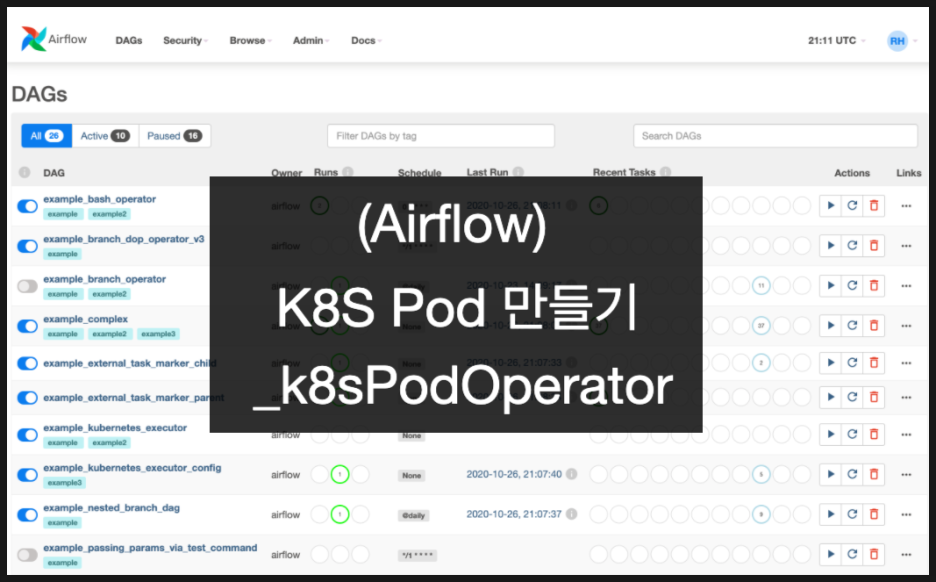This screenshot has width=936, height=582.
Task: Trigger the example_passing_params_via_test_command DAG
Action: [x=830, y=555]
